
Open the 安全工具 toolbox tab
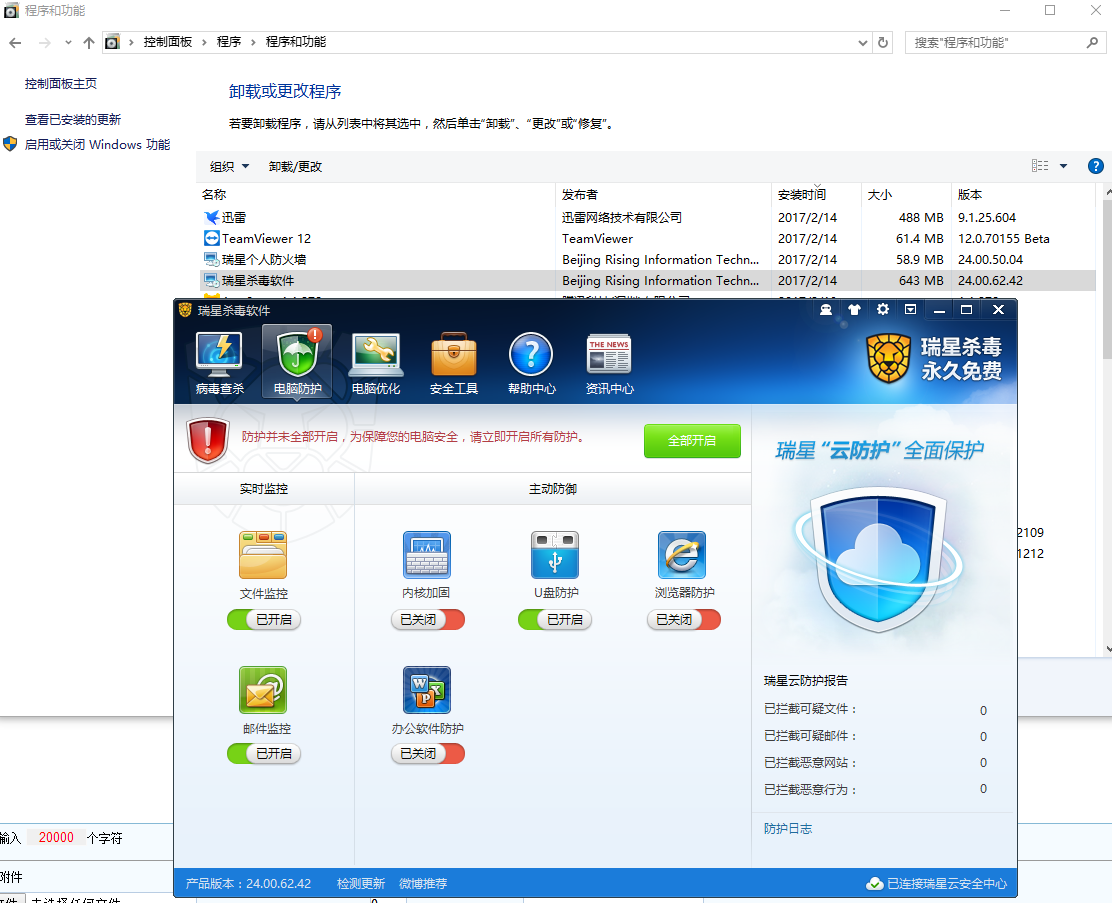coord(454,363)
